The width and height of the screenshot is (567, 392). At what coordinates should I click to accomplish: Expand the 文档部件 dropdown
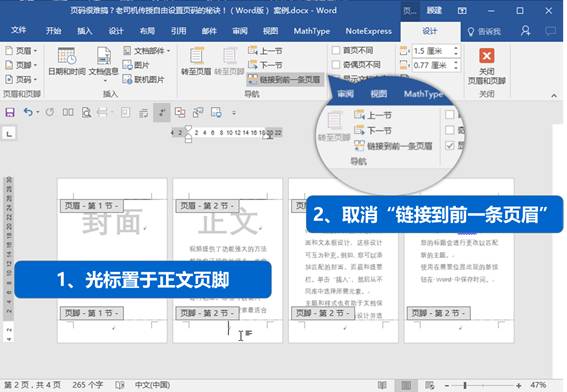pos(146,51)
